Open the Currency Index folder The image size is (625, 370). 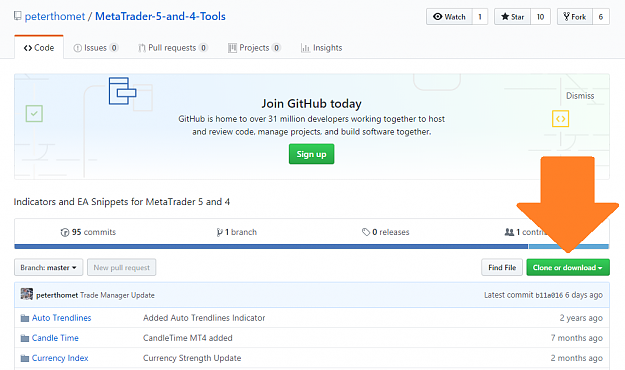pyautogui.click(x=60, y=358)
